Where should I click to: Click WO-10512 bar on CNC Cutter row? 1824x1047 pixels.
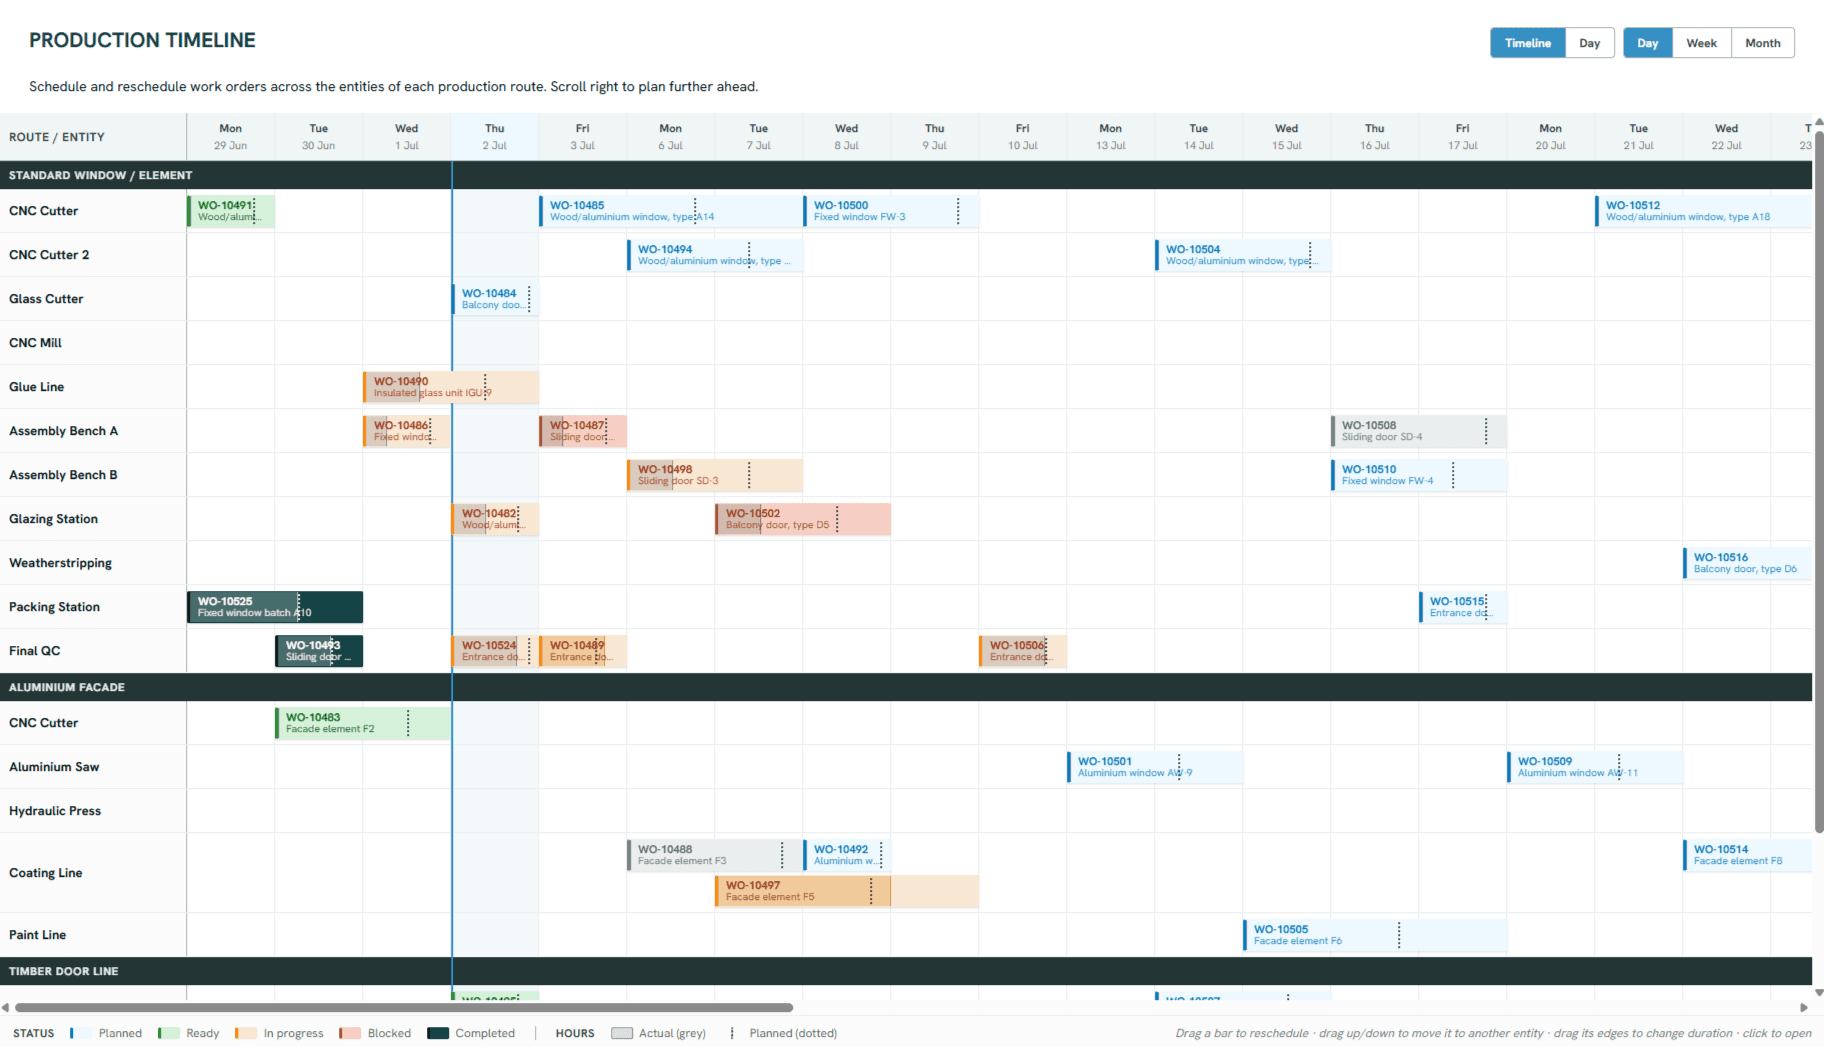[1703, 211]
